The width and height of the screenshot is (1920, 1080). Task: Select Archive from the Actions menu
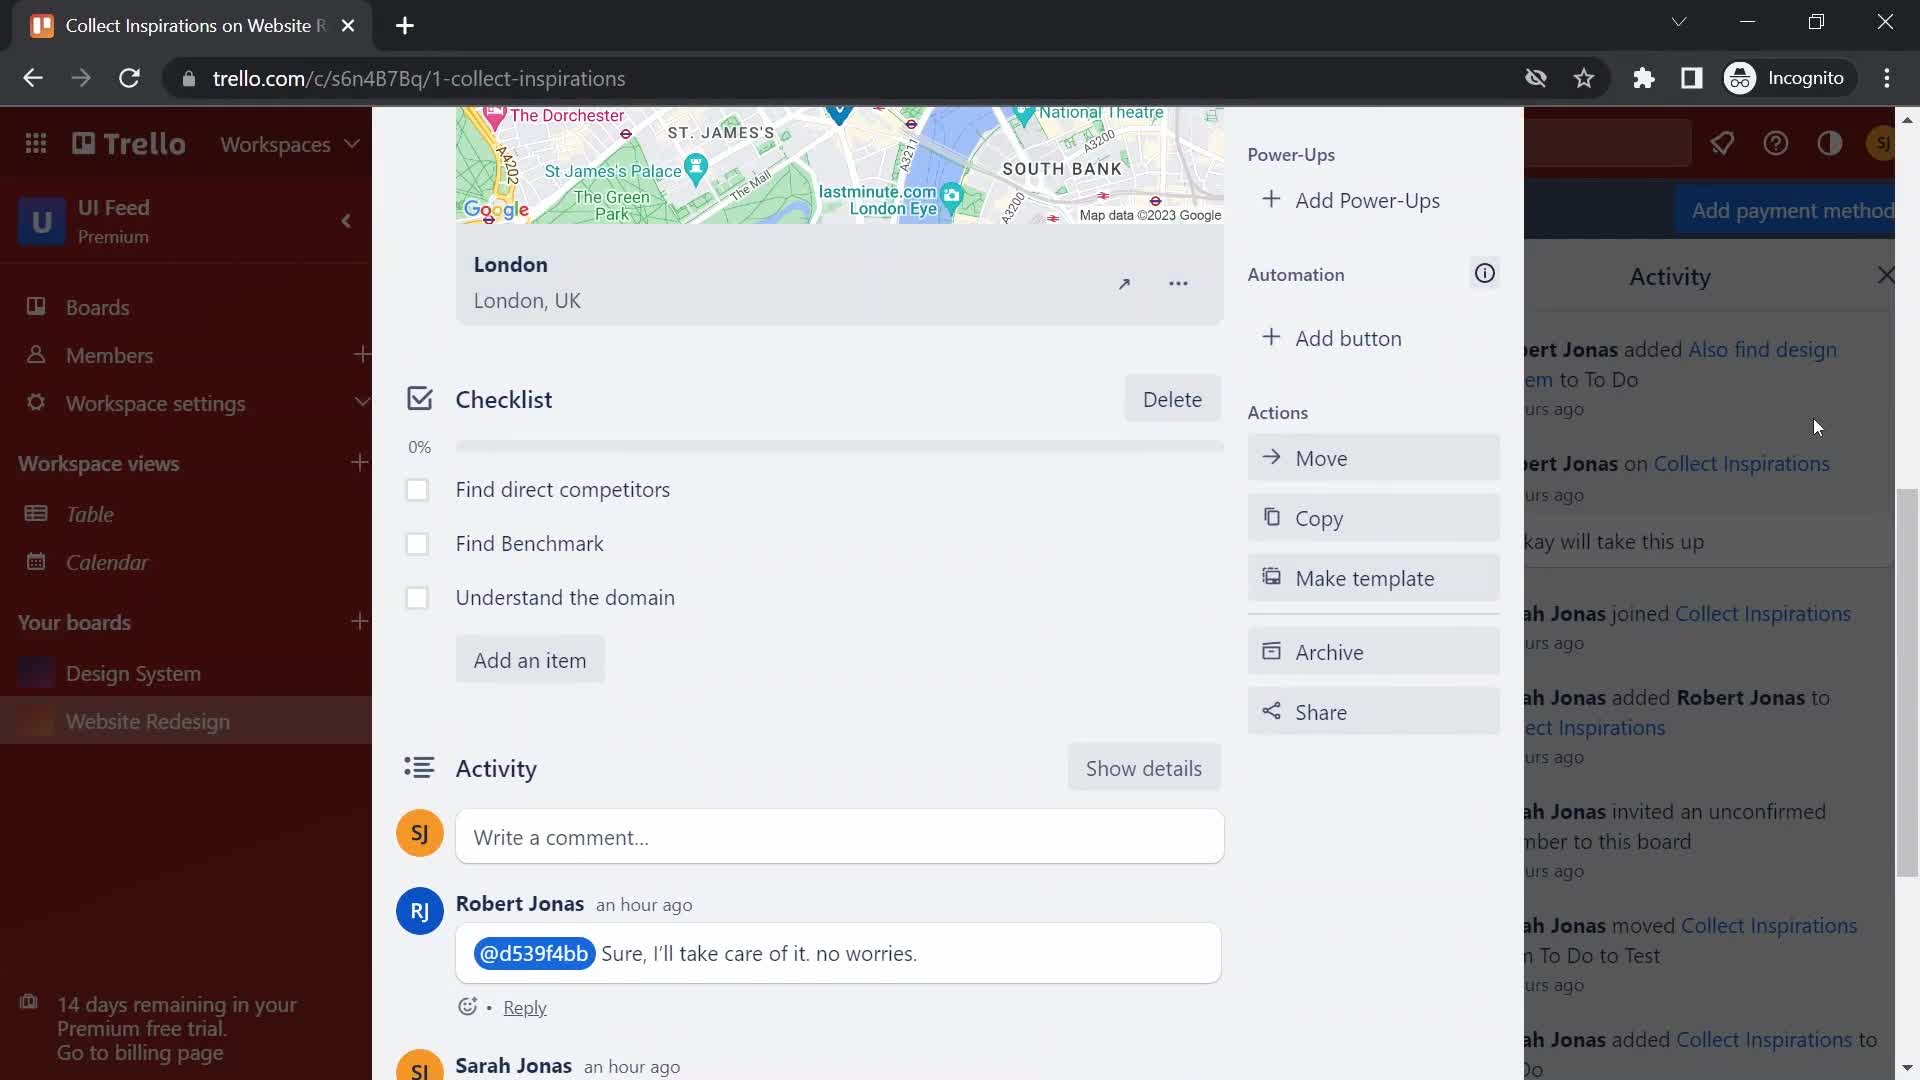point(1373,650)
